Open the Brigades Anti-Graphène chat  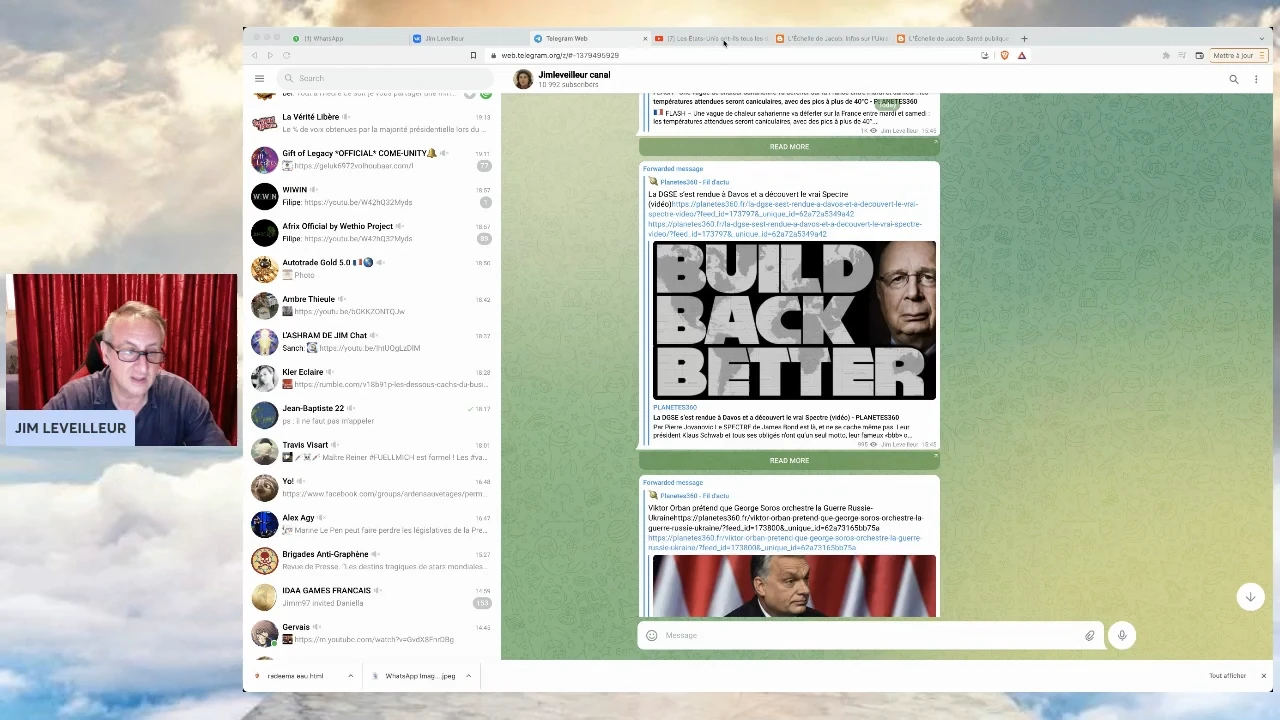372,560
